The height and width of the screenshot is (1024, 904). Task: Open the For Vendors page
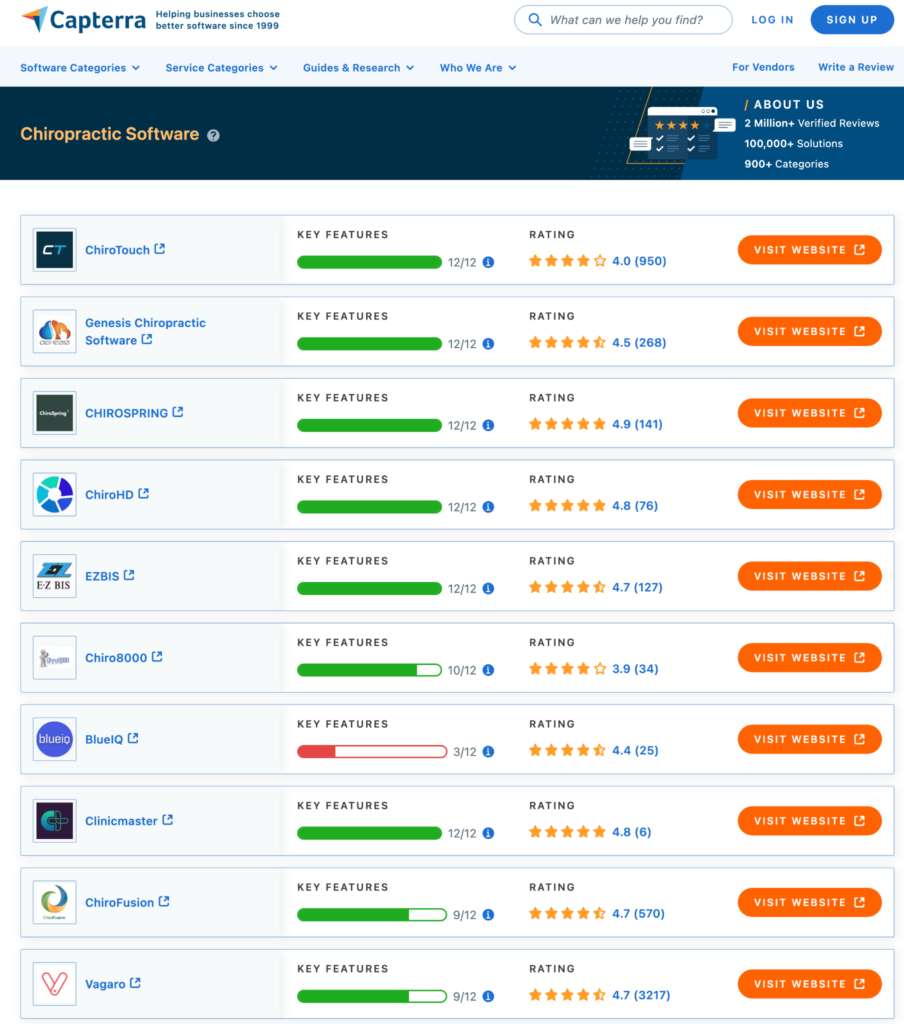point(763,67)
